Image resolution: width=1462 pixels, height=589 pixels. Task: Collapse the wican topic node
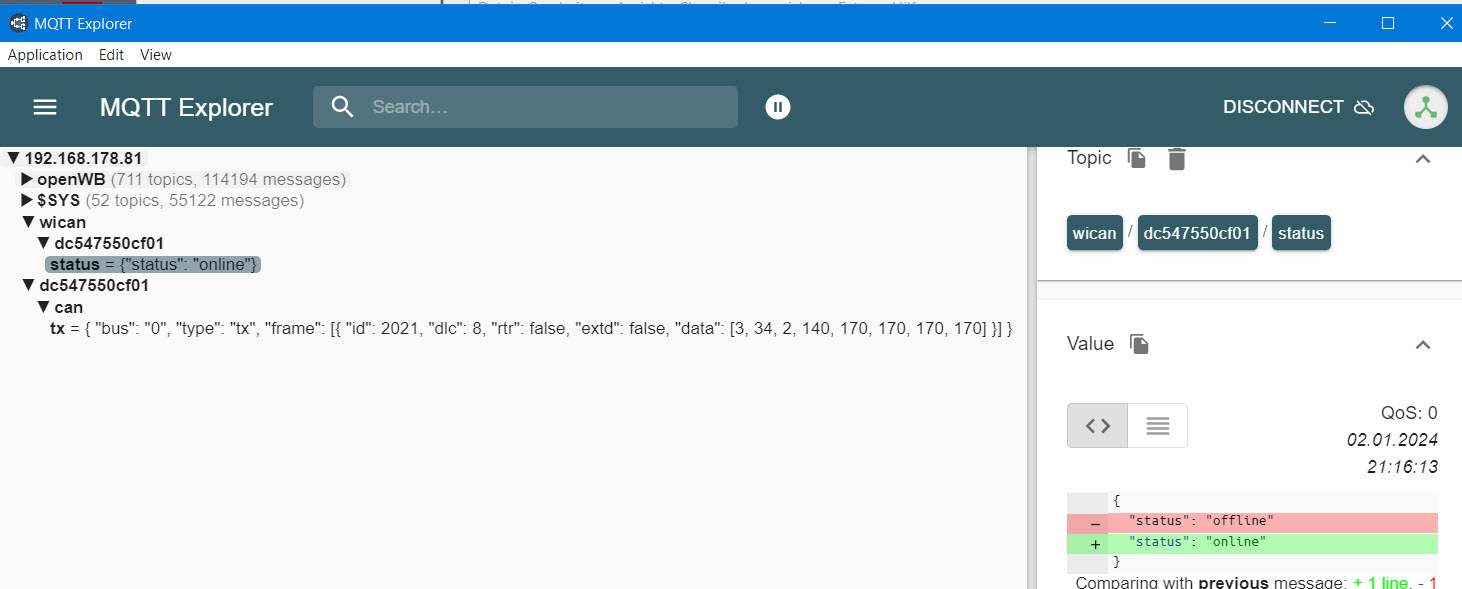(x=28, y=222)
